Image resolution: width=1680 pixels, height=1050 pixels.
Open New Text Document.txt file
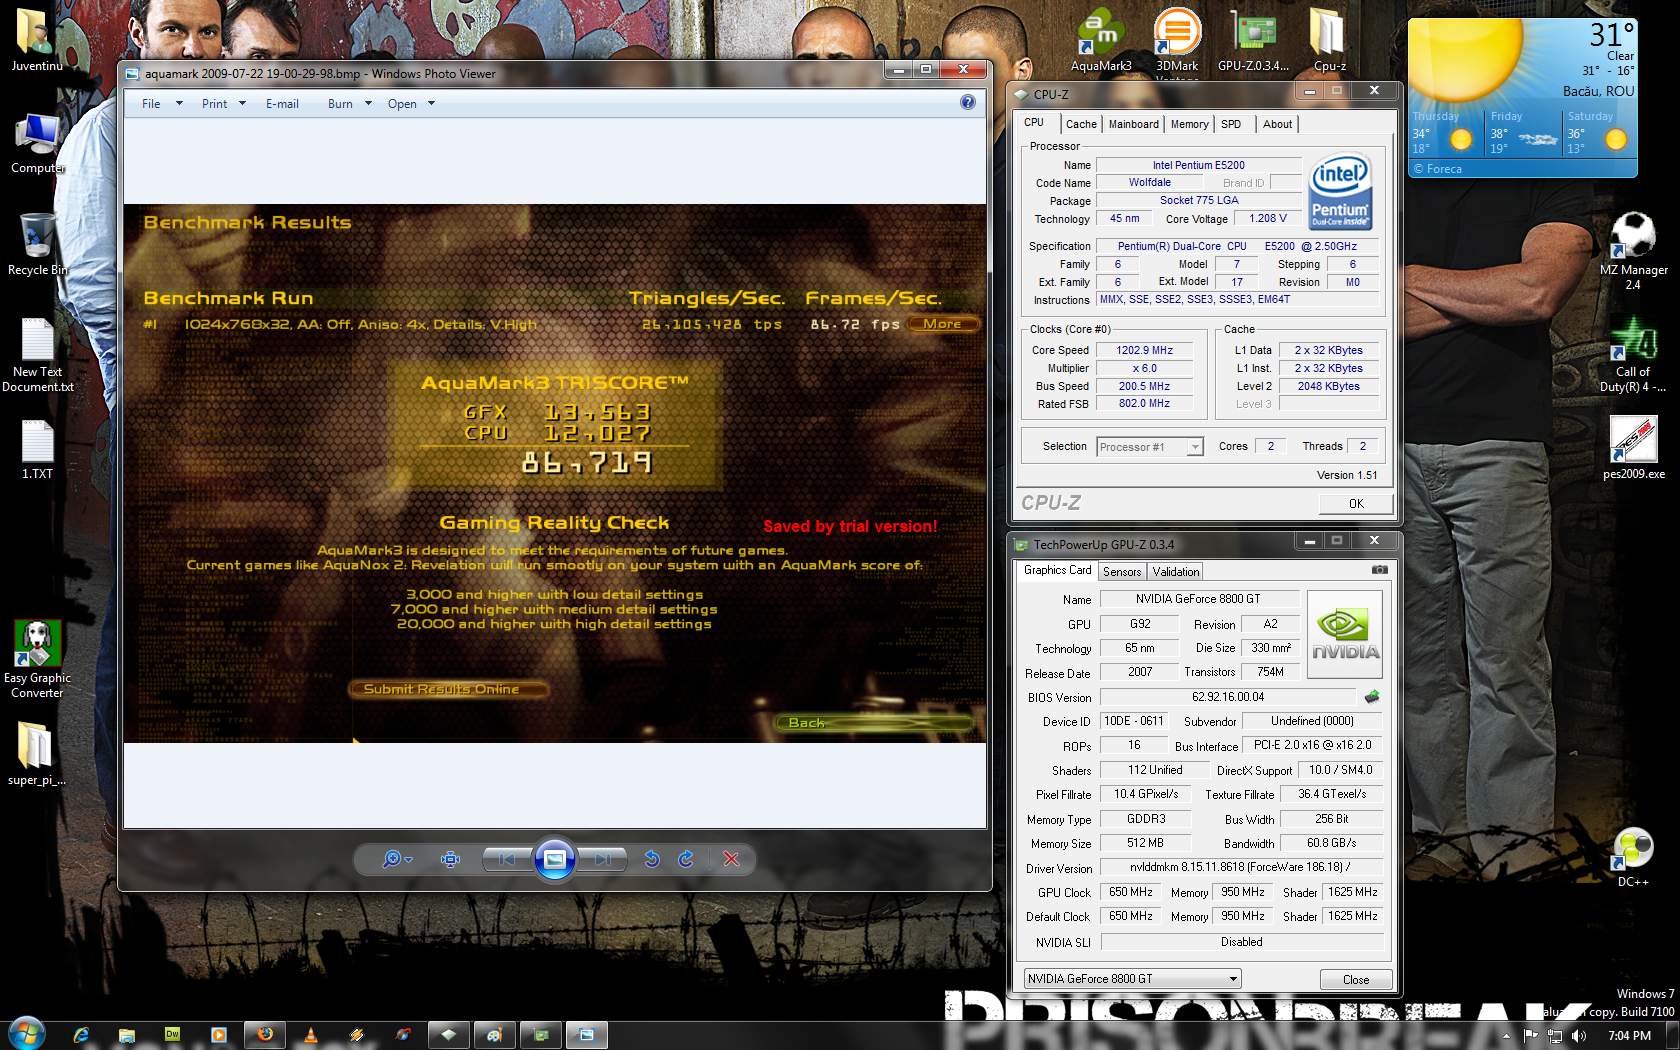coord(38,356)
